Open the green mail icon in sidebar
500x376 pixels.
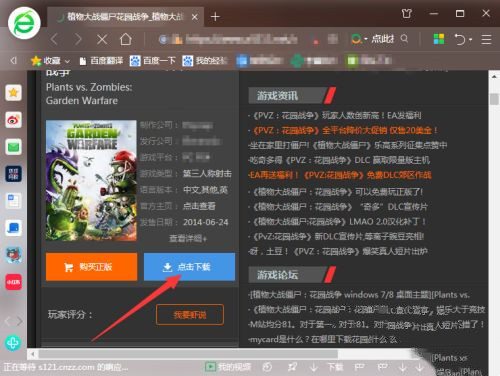click(x=13, y=147)
